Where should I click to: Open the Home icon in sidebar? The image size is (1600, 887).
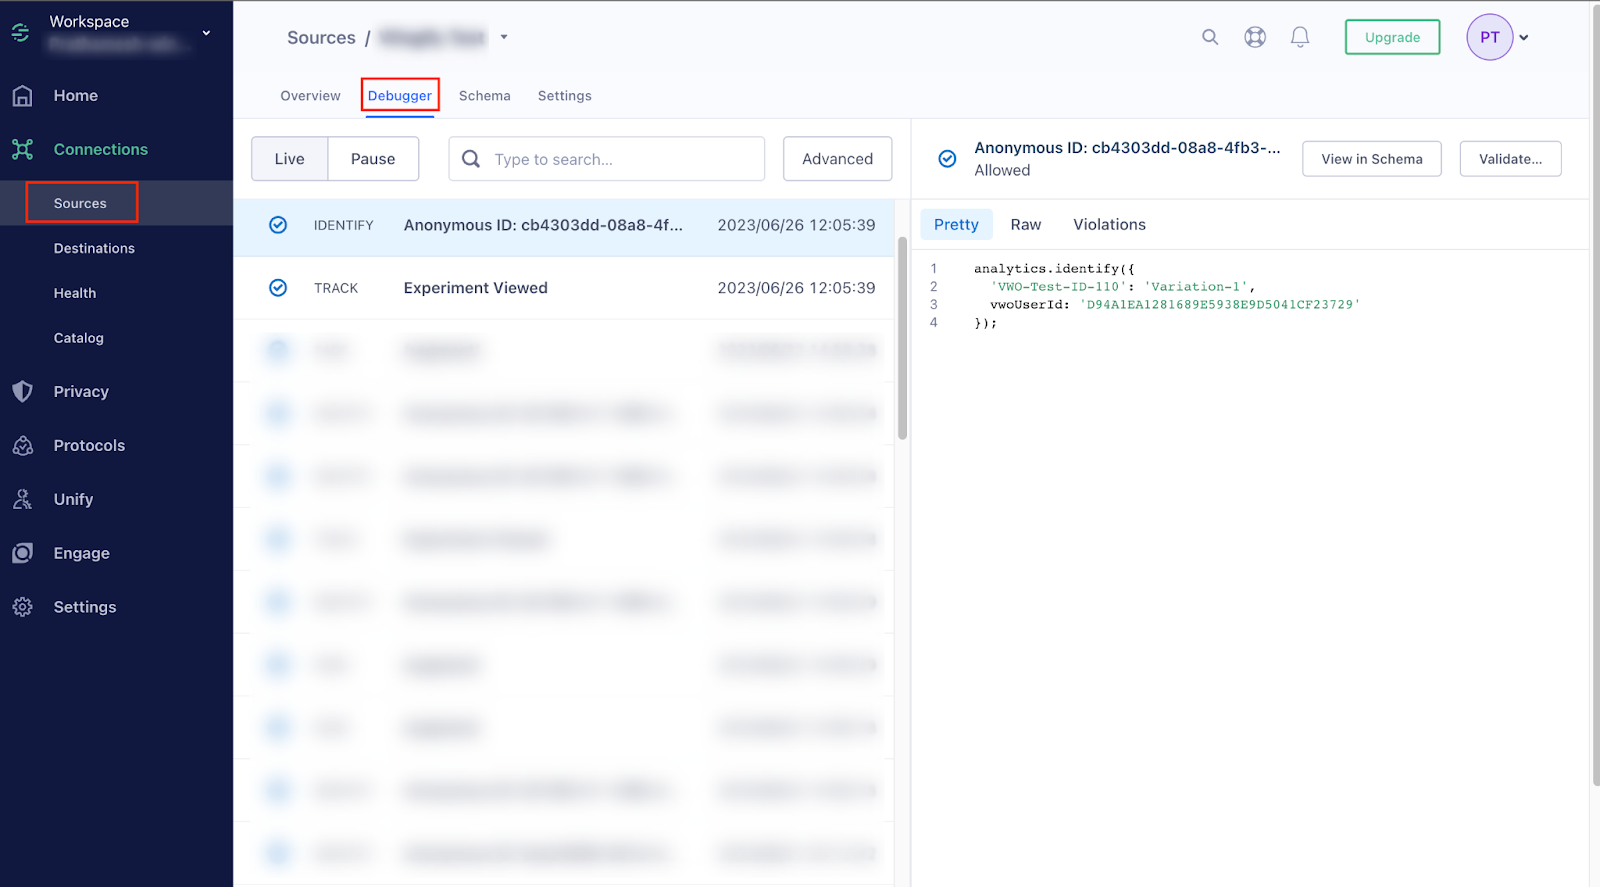[22, 96]
